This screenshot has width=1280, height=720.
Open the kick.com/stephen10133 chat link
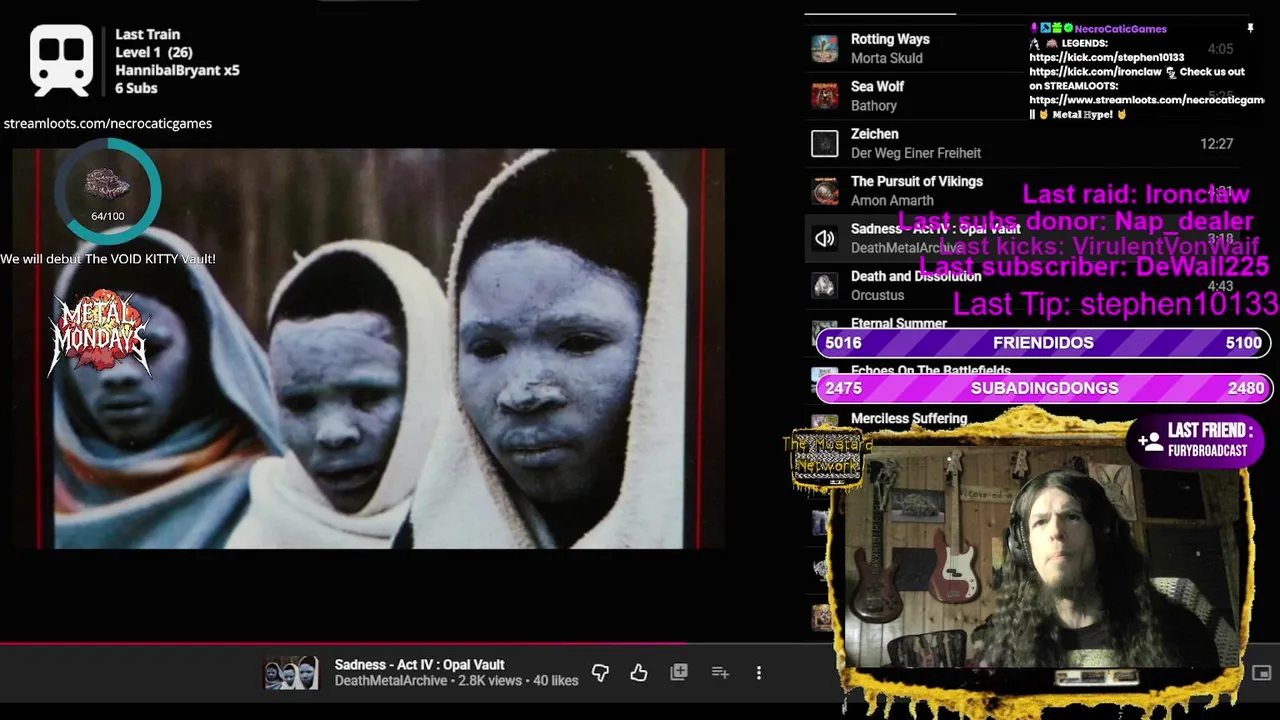(1107, 58)
